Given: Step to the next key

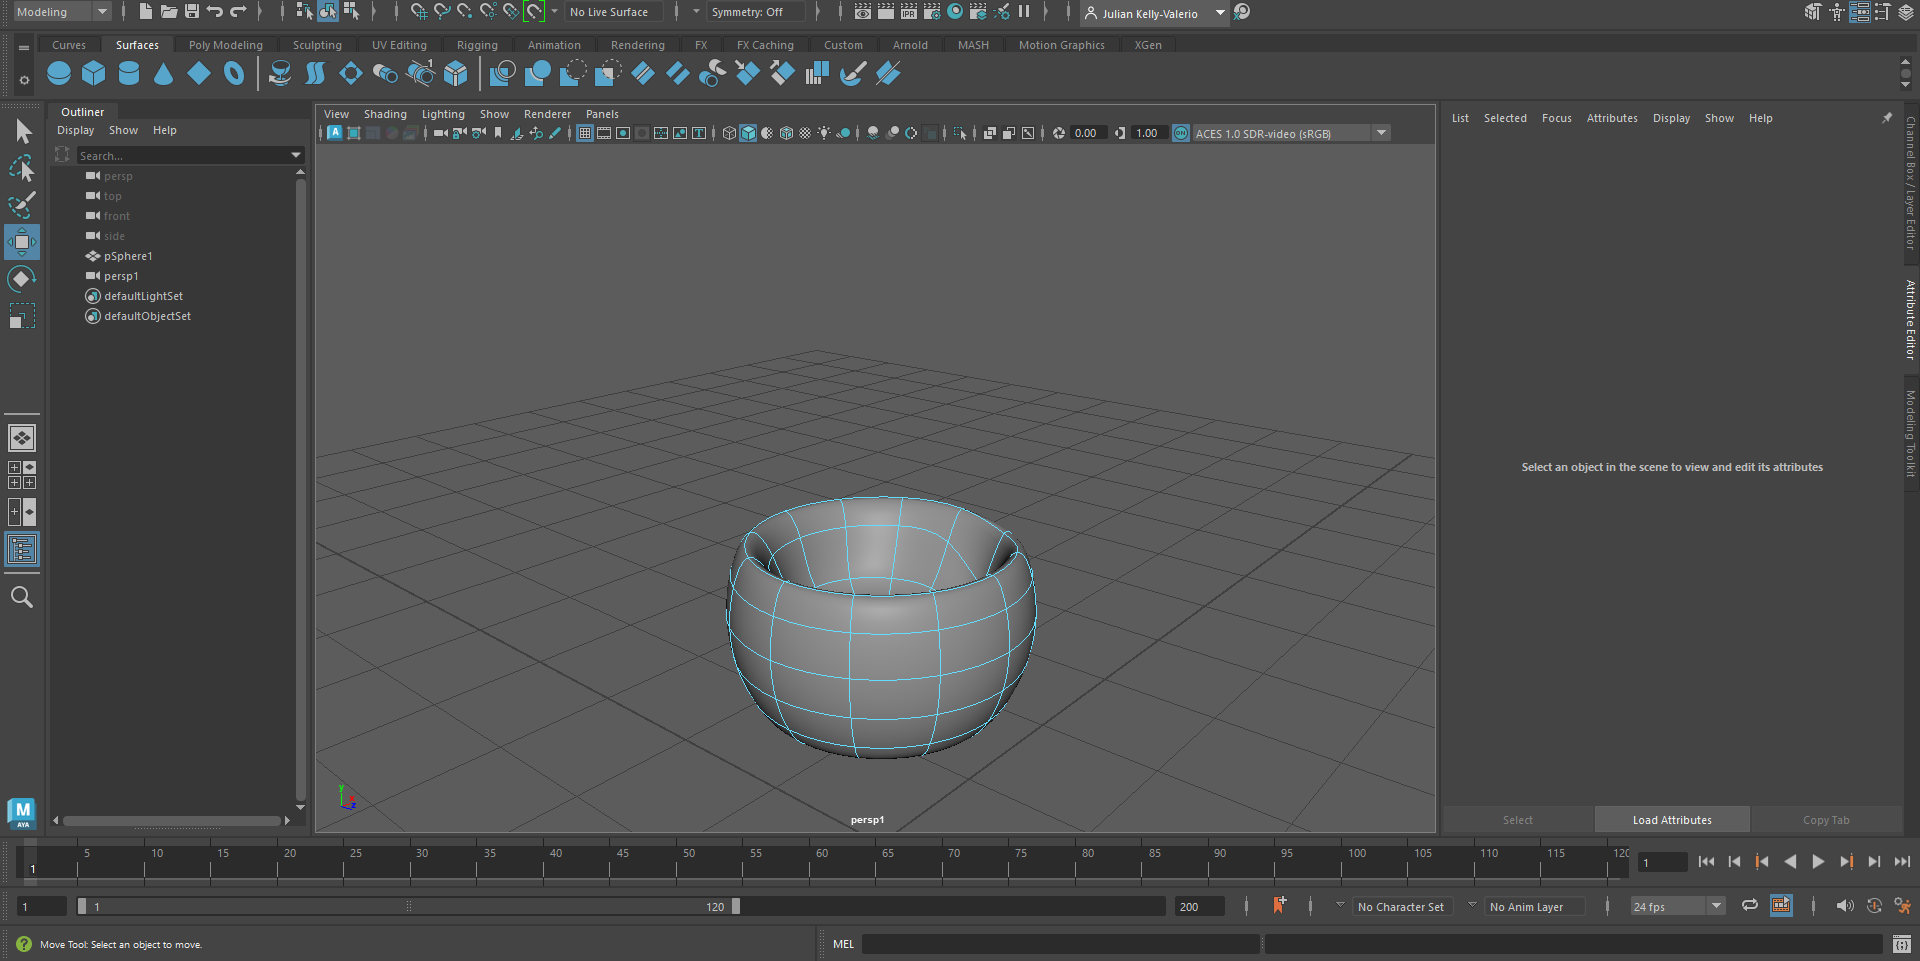Looking at the screenshot, I should click(x=1846, y=861).
